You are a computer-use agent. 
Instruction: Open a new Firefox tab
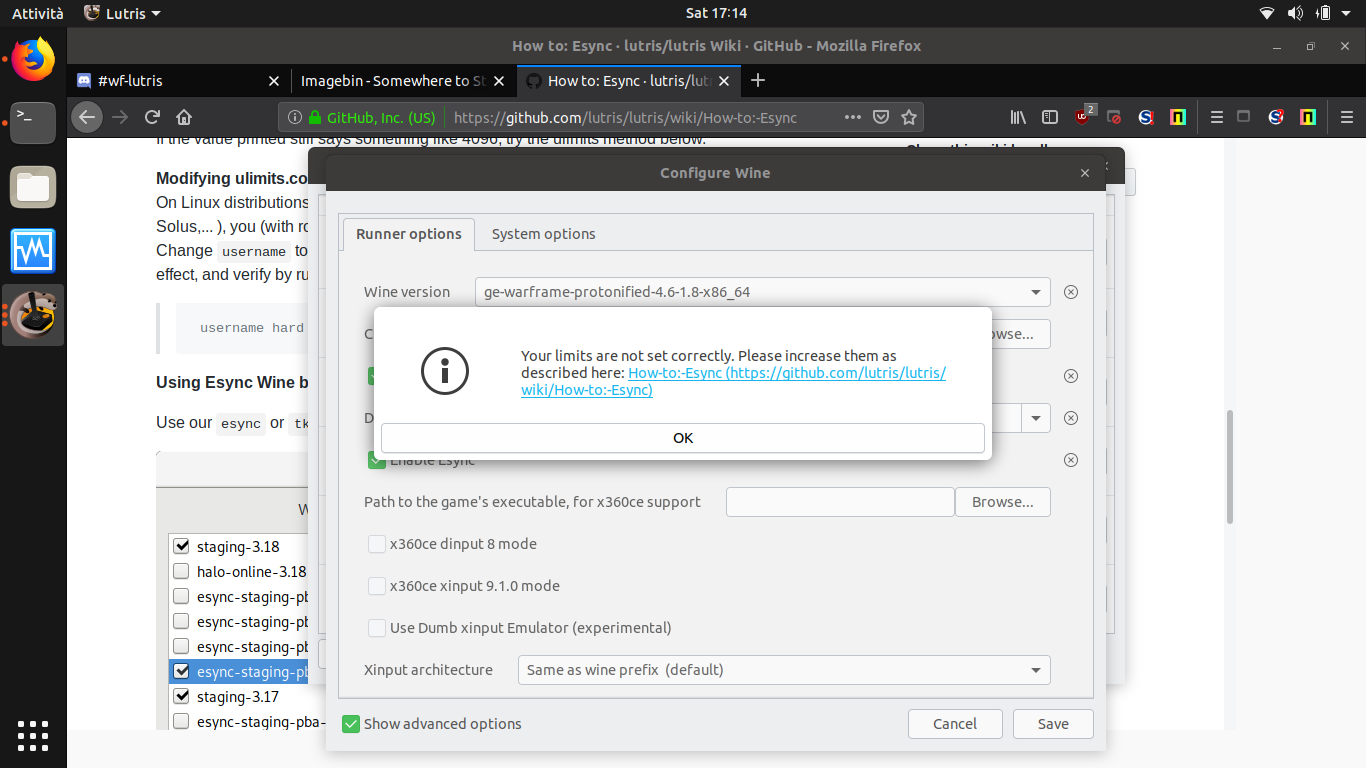[x=758, y=80]
